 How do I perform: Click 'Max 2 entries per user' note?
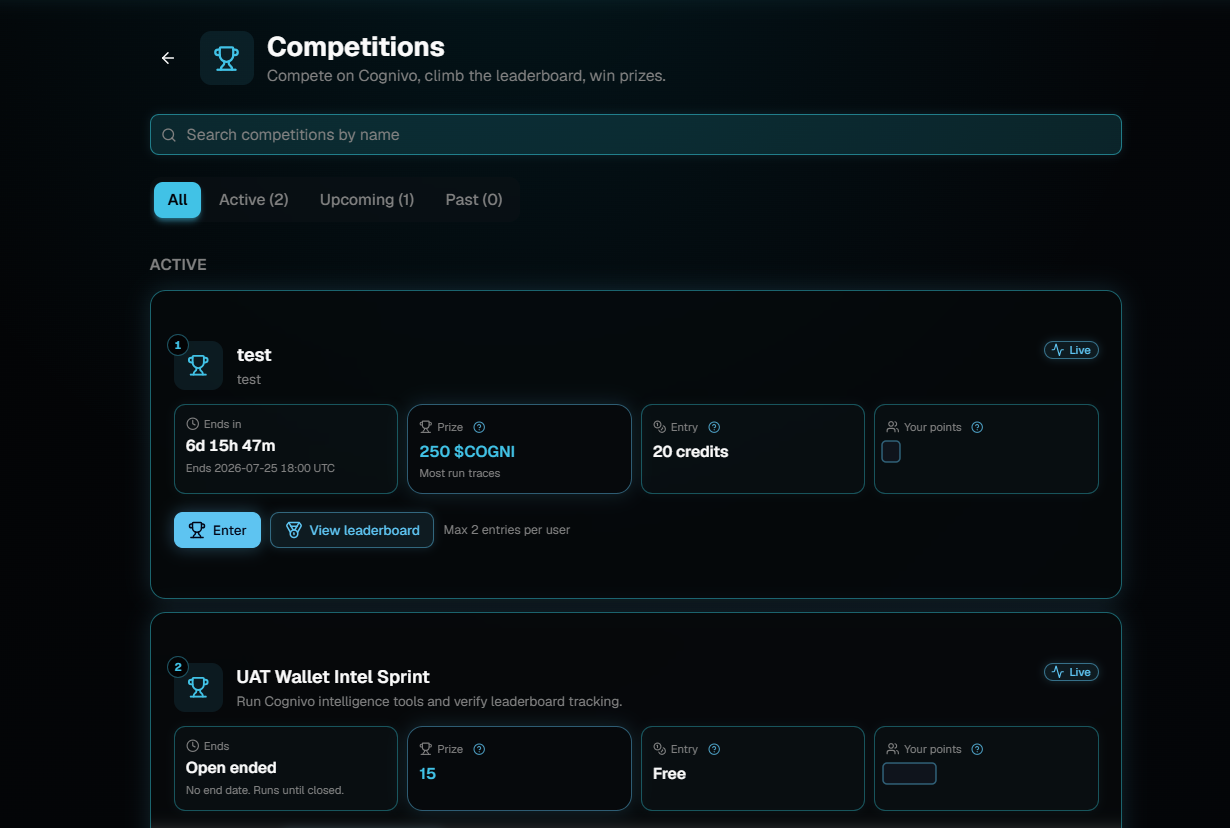pyautogui.click(x=507, y=530)
